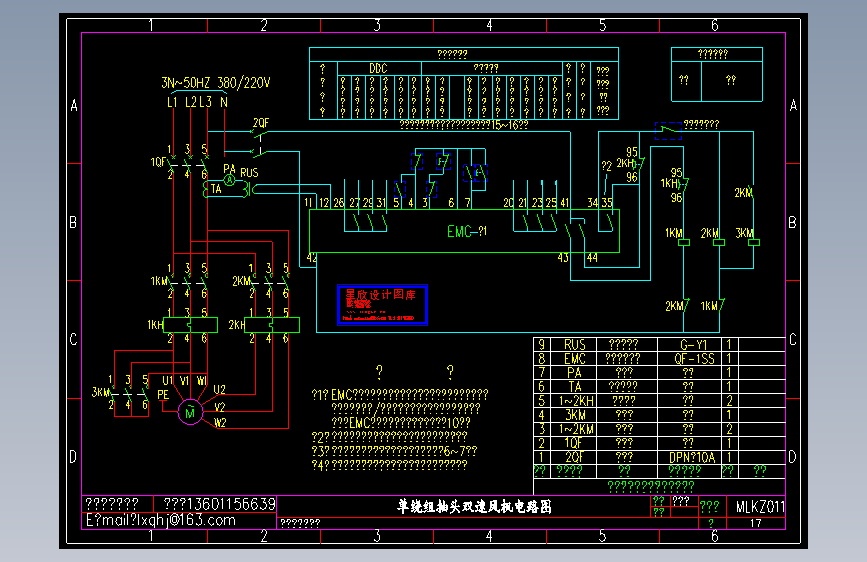Select the "2QF" cell in parts table
Screen dimensions: 867x562
tap(574, 457)
